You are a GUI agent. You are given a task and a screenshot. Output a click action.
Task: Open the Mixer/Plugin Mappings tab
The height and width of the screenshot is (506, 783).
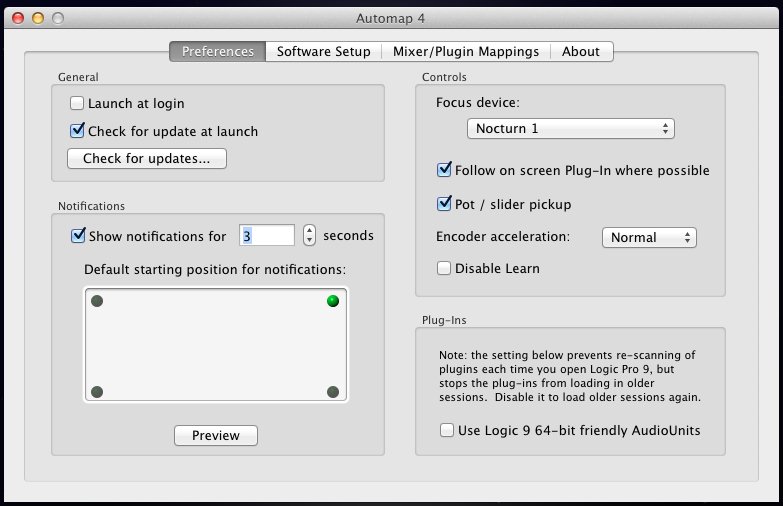click(x=465, y=51)
